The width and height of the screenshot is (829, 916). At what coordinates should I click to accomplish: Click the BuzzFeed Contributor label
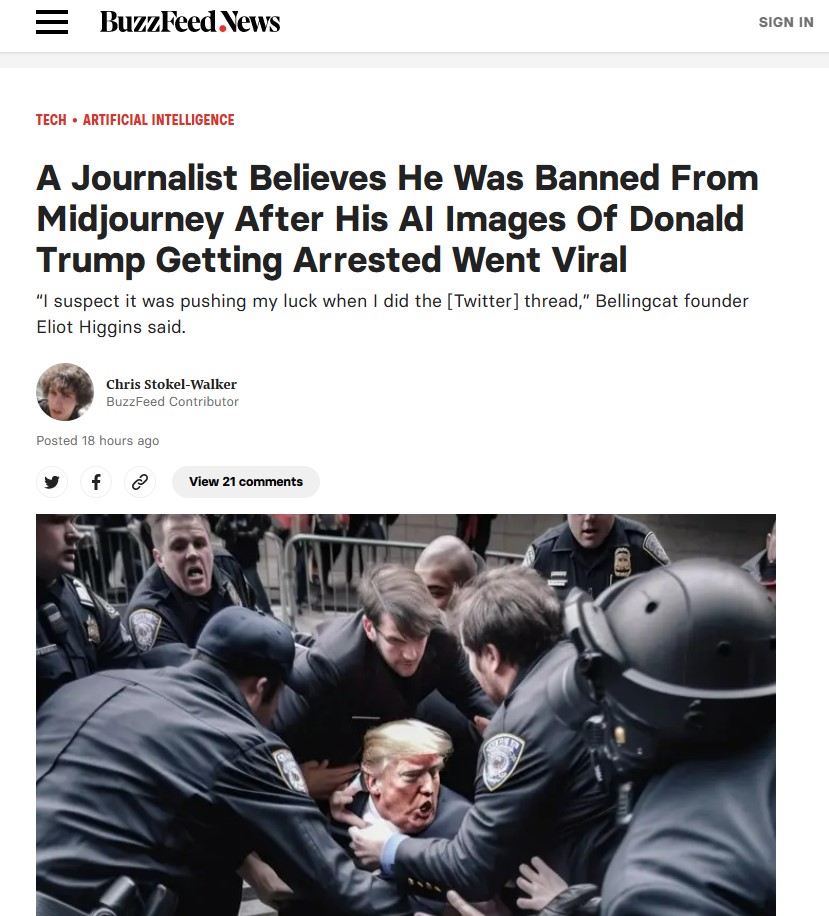[x=172, y=402]
